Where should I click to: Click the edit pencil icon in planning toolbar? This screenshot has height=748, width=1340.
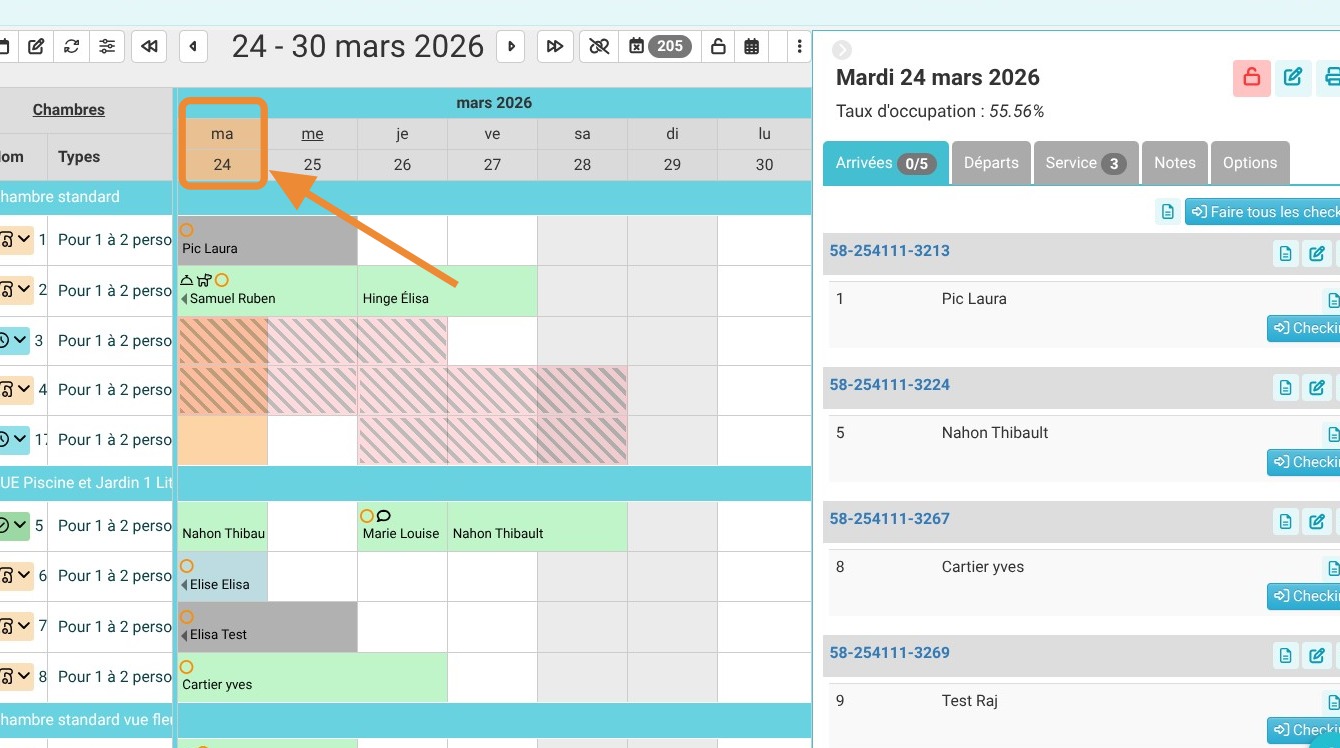pyautogui.click(x=36, y=46)
